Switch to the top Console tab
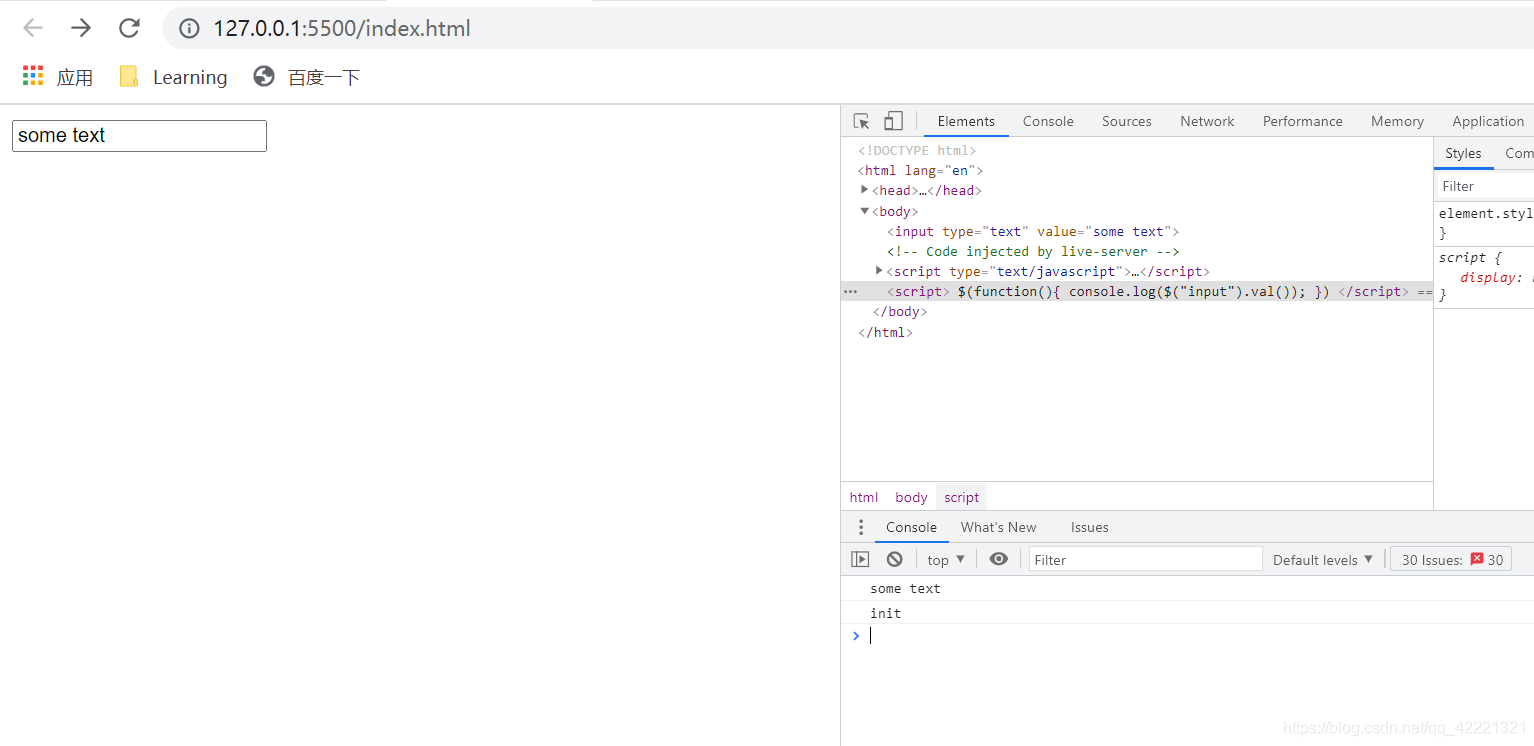The image size is (1534, 746). [x=1048, y=121]
